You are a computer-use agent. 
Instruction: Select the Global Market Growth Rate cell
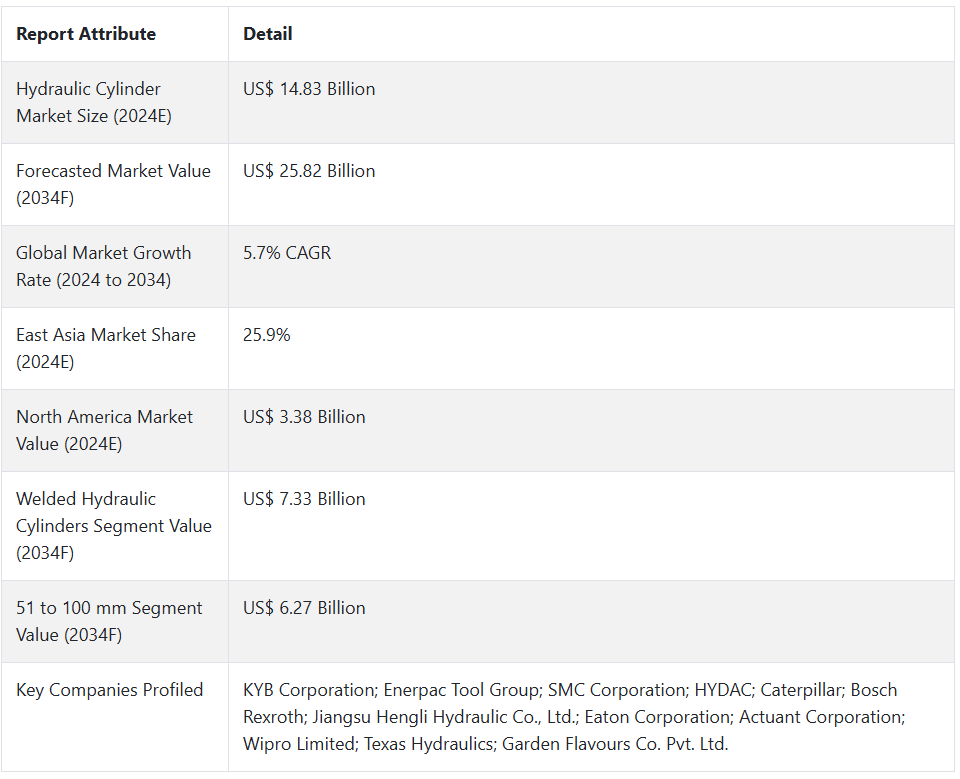pyautogui.click(x=103, y=266)
